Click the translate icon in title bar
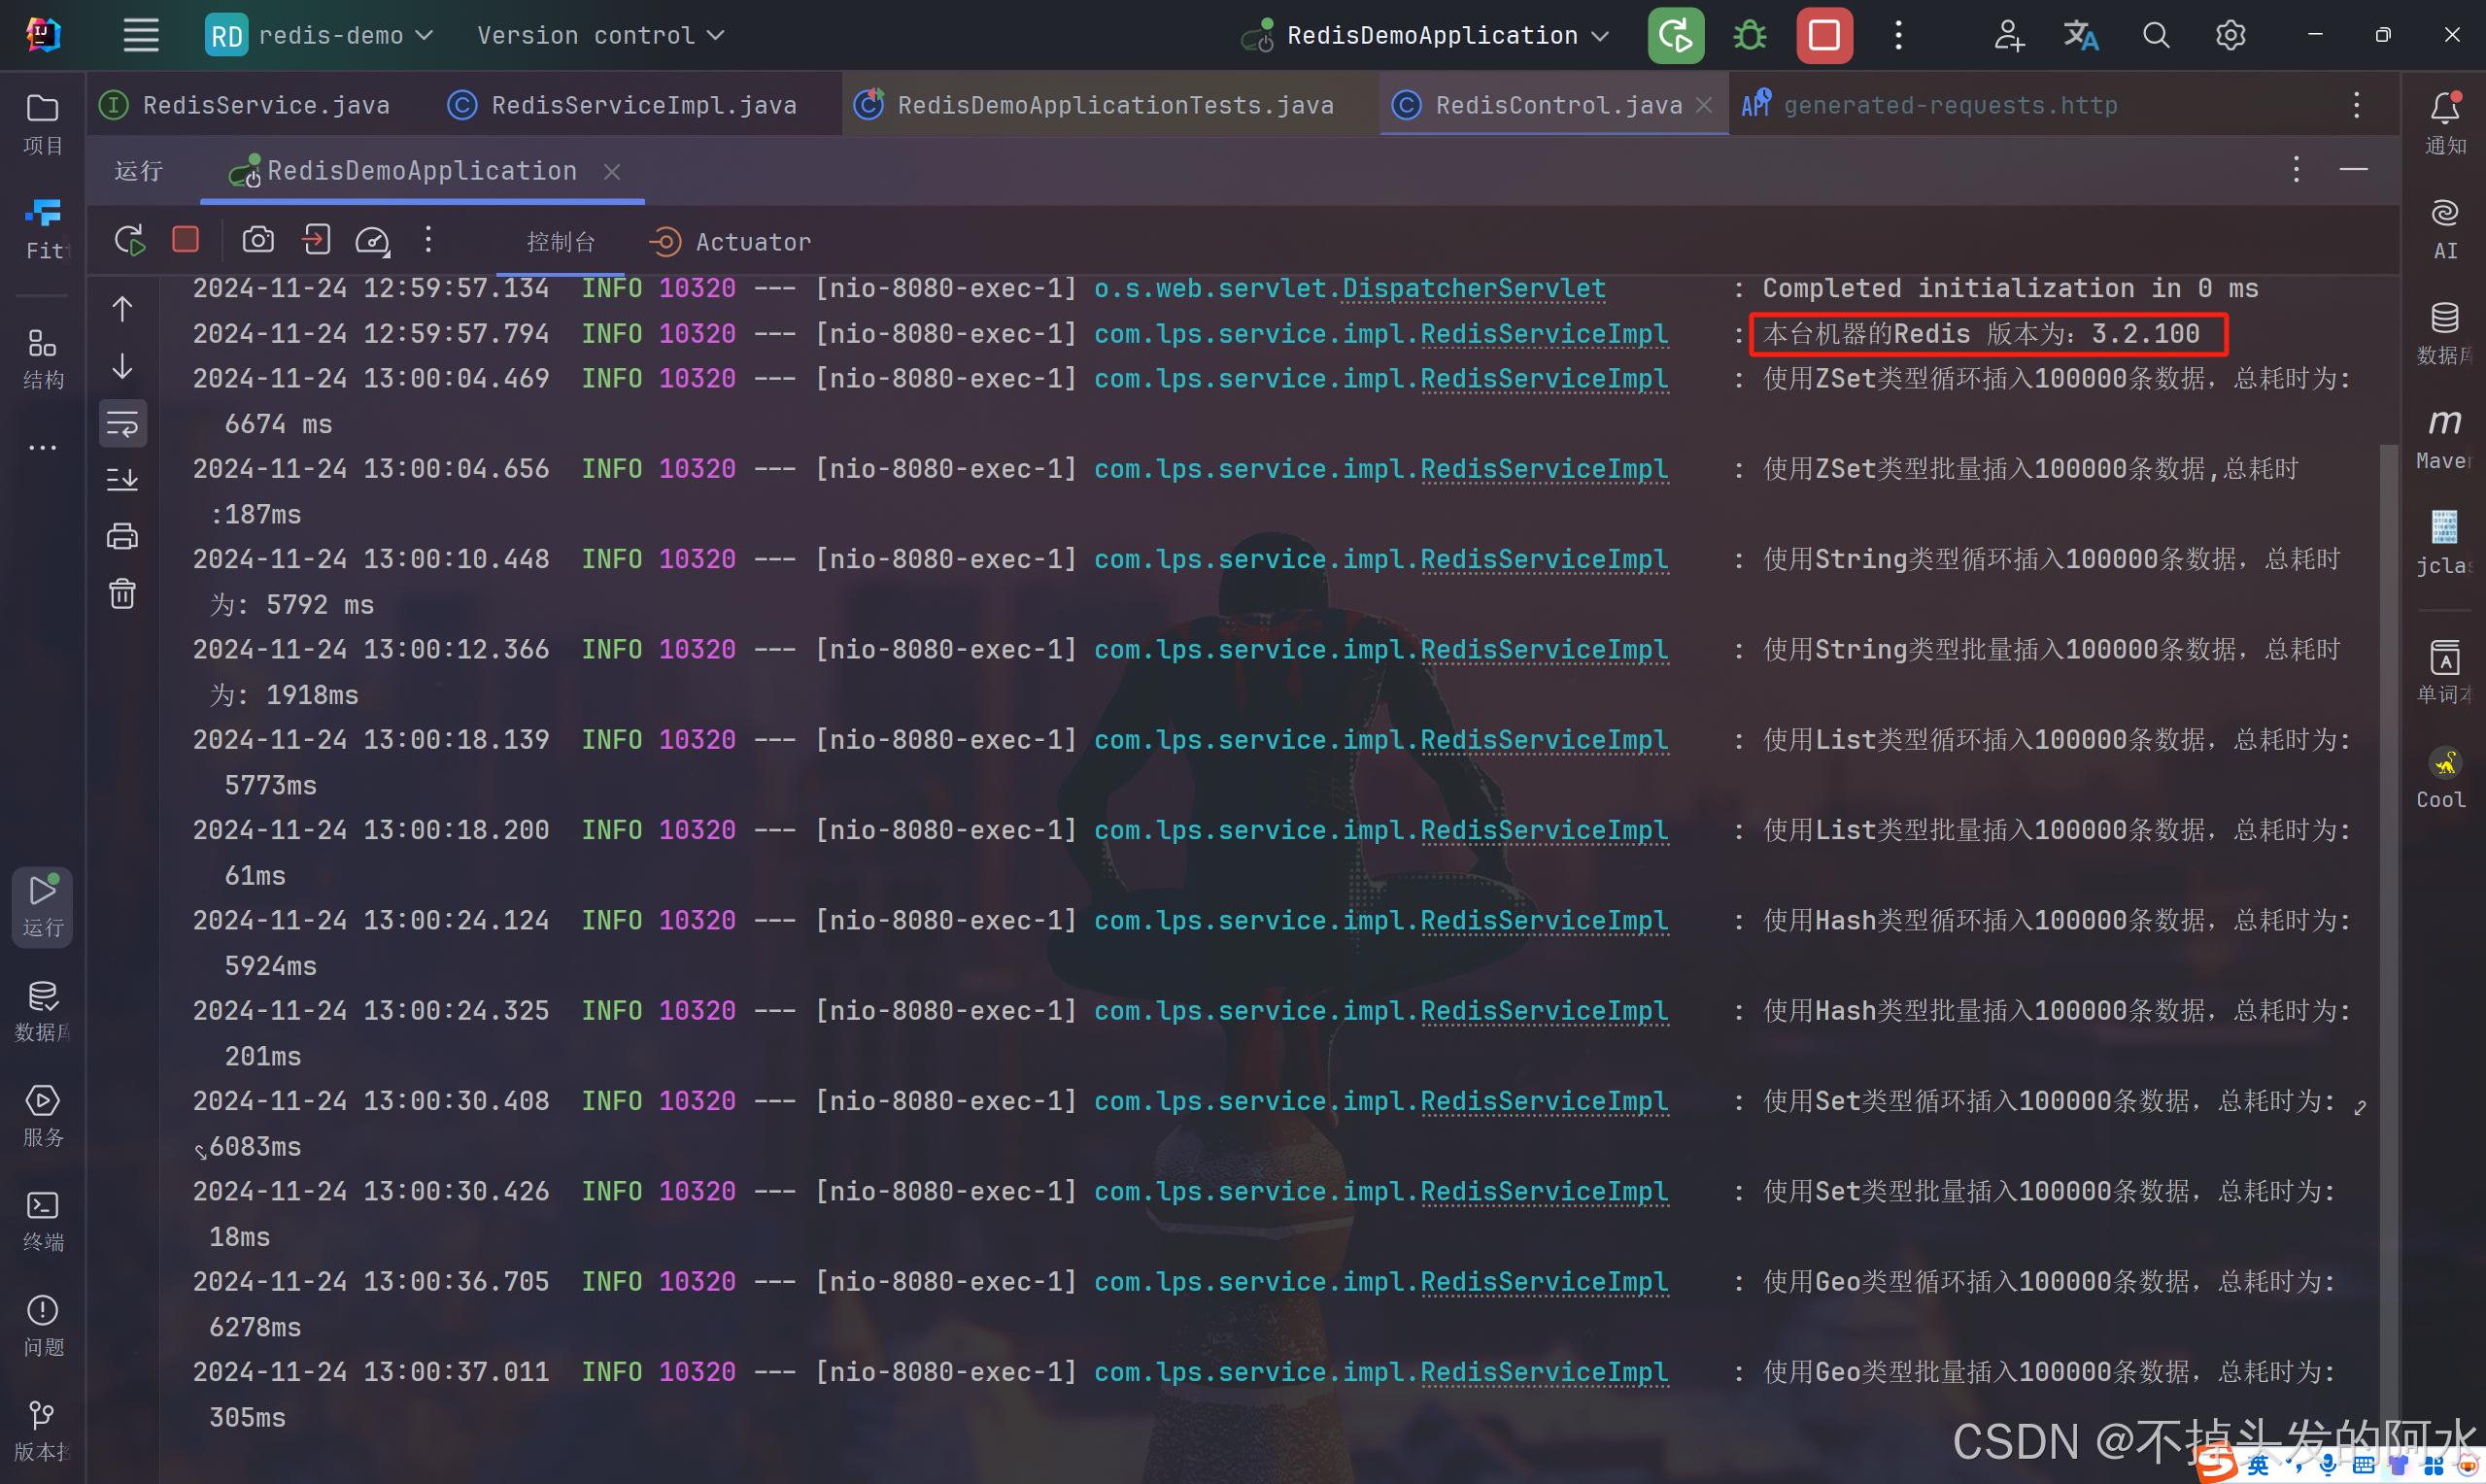2486x1484 pixels. tap(2081, 36)
